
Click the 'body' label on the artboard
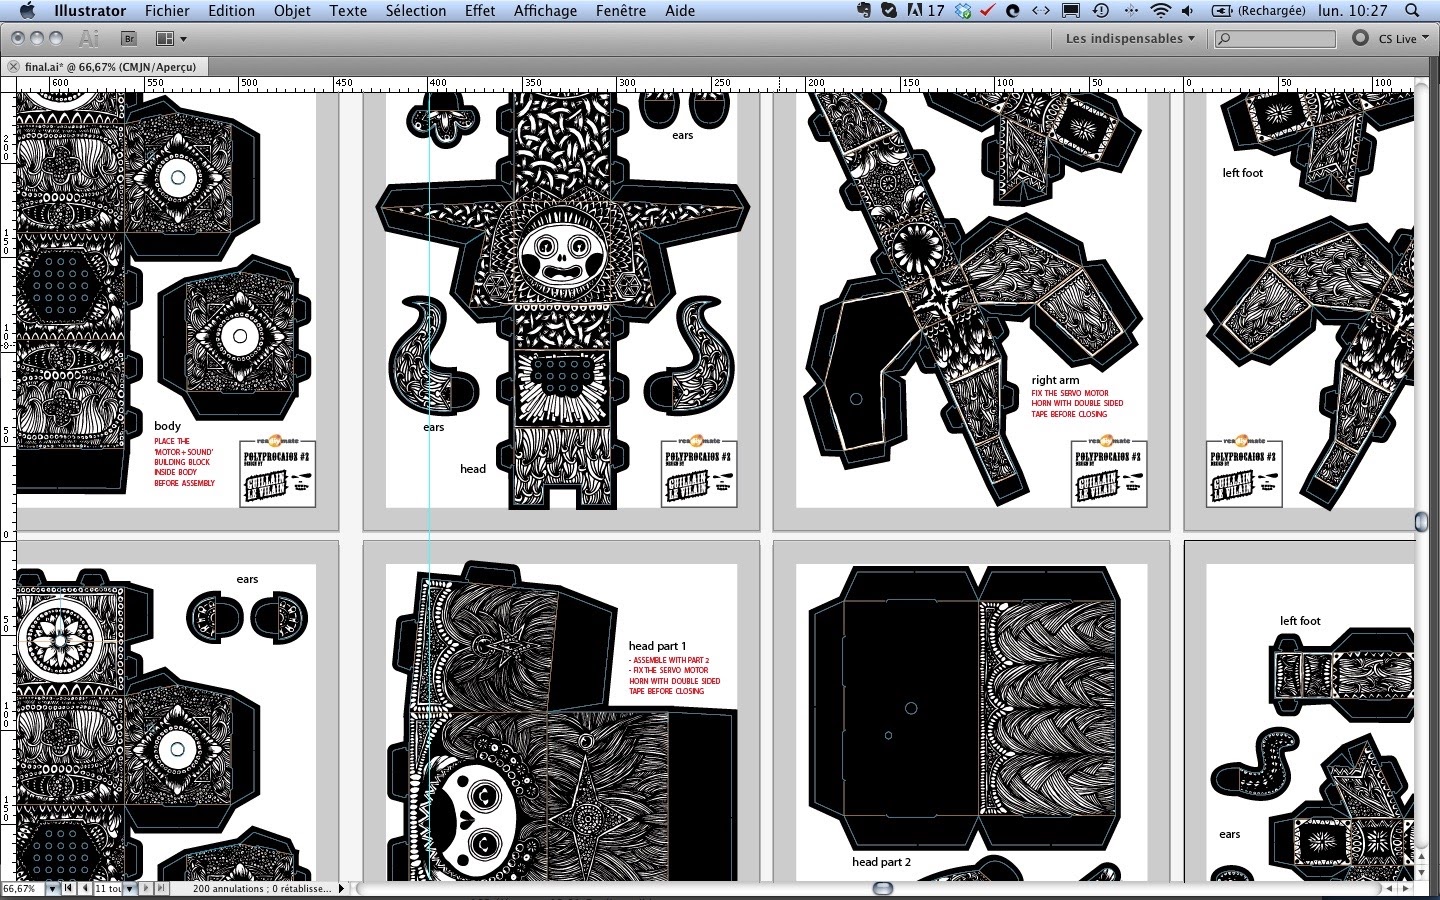pyautogui.click(x=167, y=426)
